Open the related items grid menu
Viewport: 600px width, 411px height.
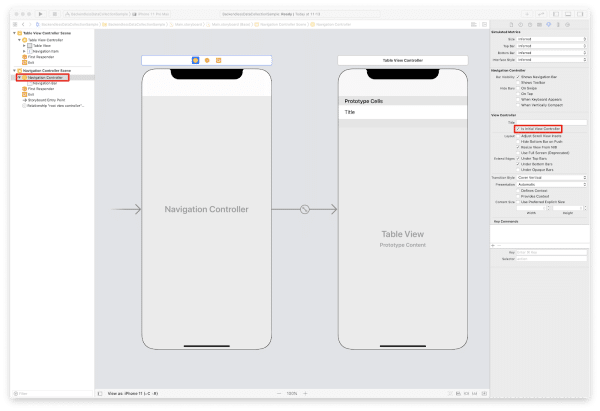(15, 24)
